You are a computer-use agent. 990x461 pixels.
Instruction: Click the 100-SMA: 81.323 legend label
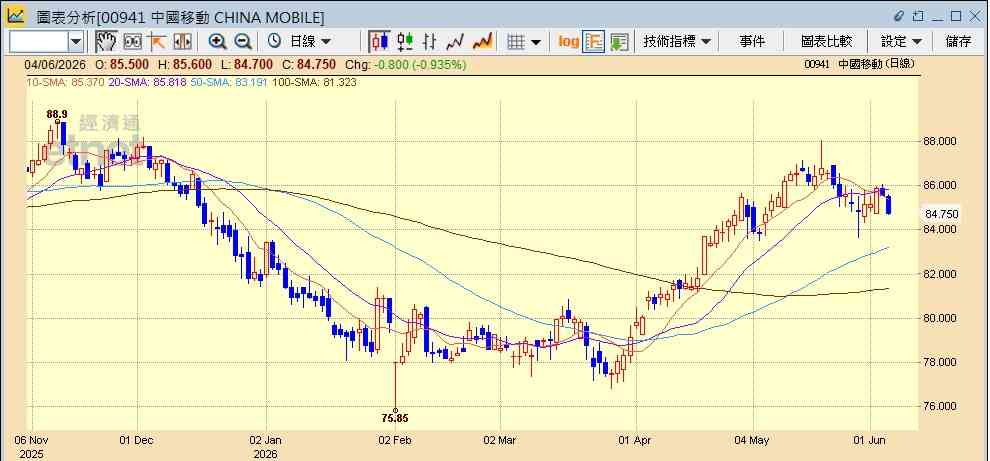click(314, 82)
